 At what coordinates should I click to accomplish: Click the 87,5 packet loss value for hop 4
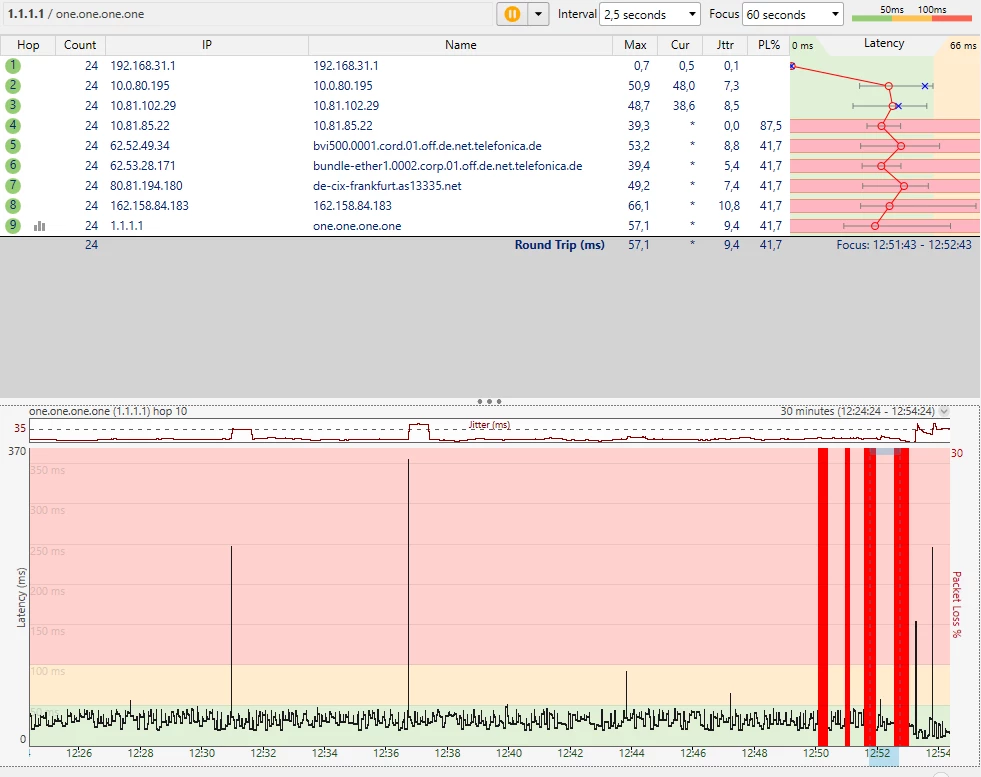(771, 126)
